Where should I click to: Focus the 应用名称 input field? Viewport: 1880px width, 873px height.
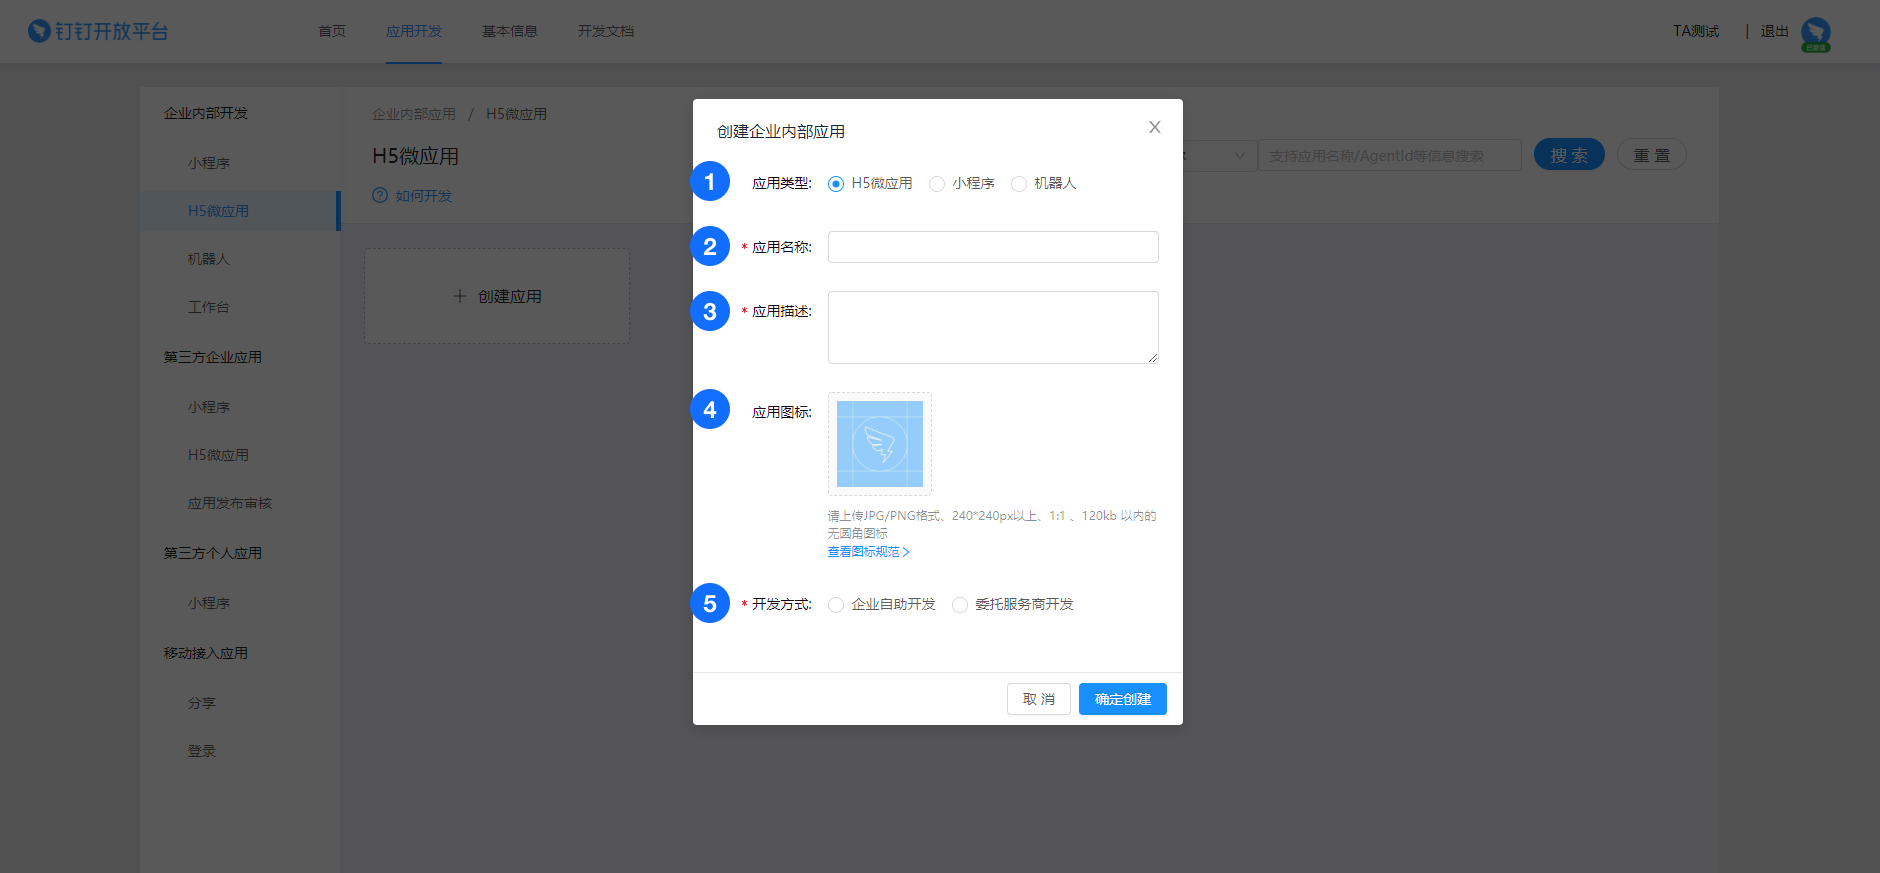tap(992, 247)
